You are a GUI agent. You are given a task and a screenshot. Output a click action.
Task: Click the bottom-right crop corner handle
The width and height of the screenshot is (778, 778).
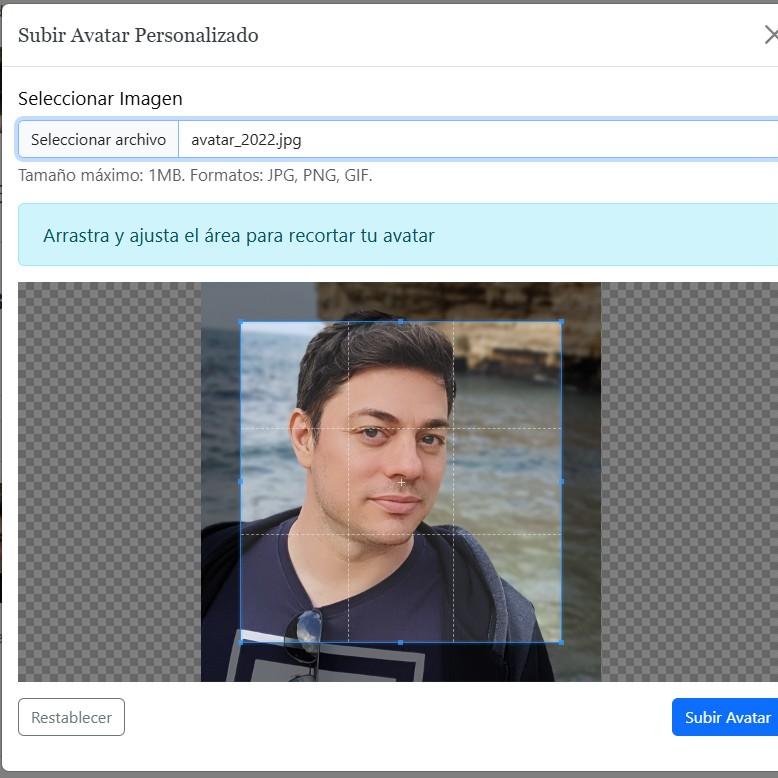[561, 642]
